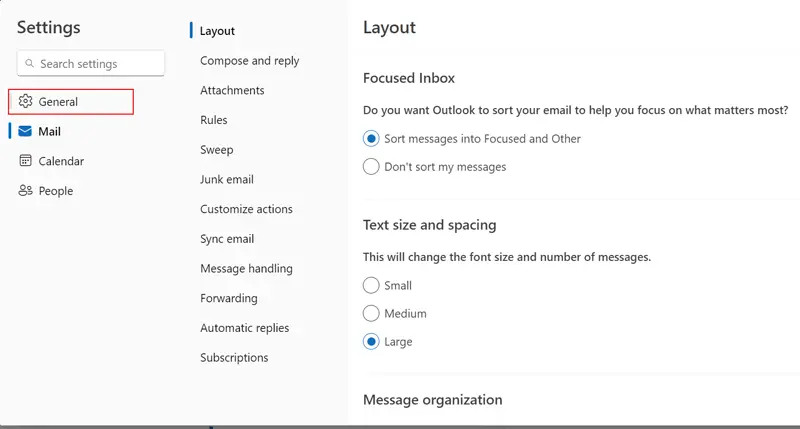Open Junk email settings
800x429 pixels.
pos(226,180)
